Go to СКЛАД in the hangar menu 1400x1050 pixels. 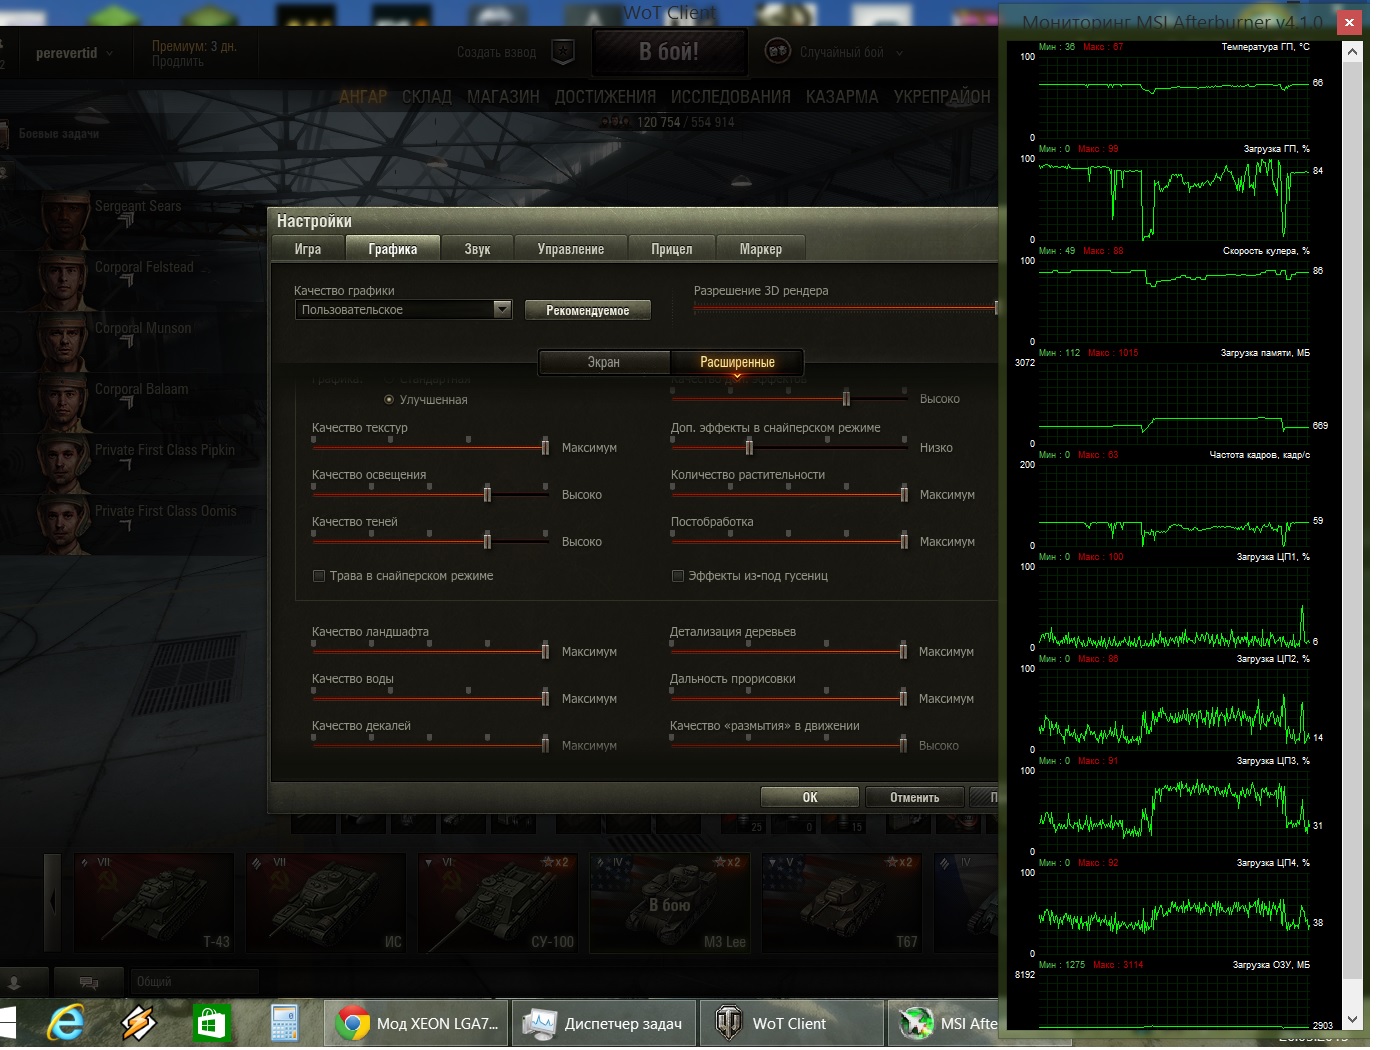pyautogui.click(x=427, y=97)
